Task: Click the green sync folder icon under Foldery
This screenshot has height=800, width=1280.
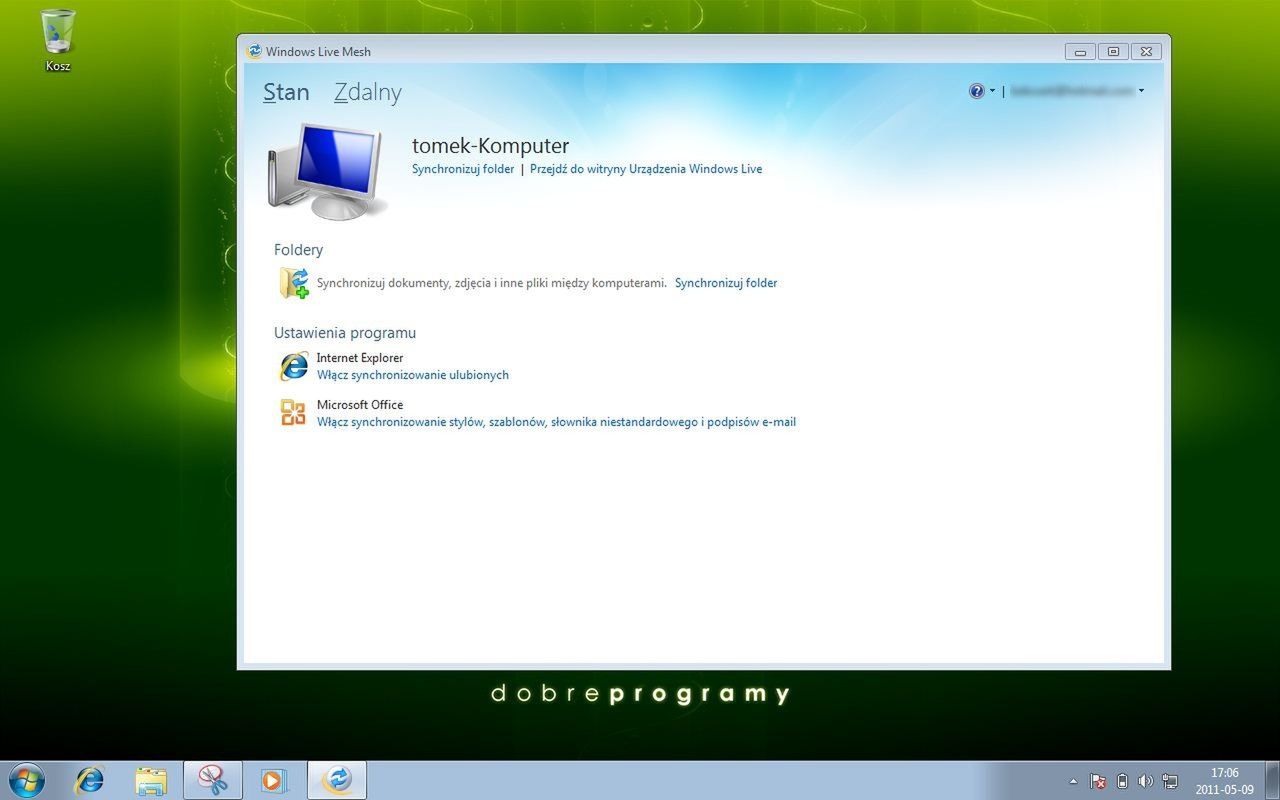Action: pyautogui.click(x=292, y=283)
